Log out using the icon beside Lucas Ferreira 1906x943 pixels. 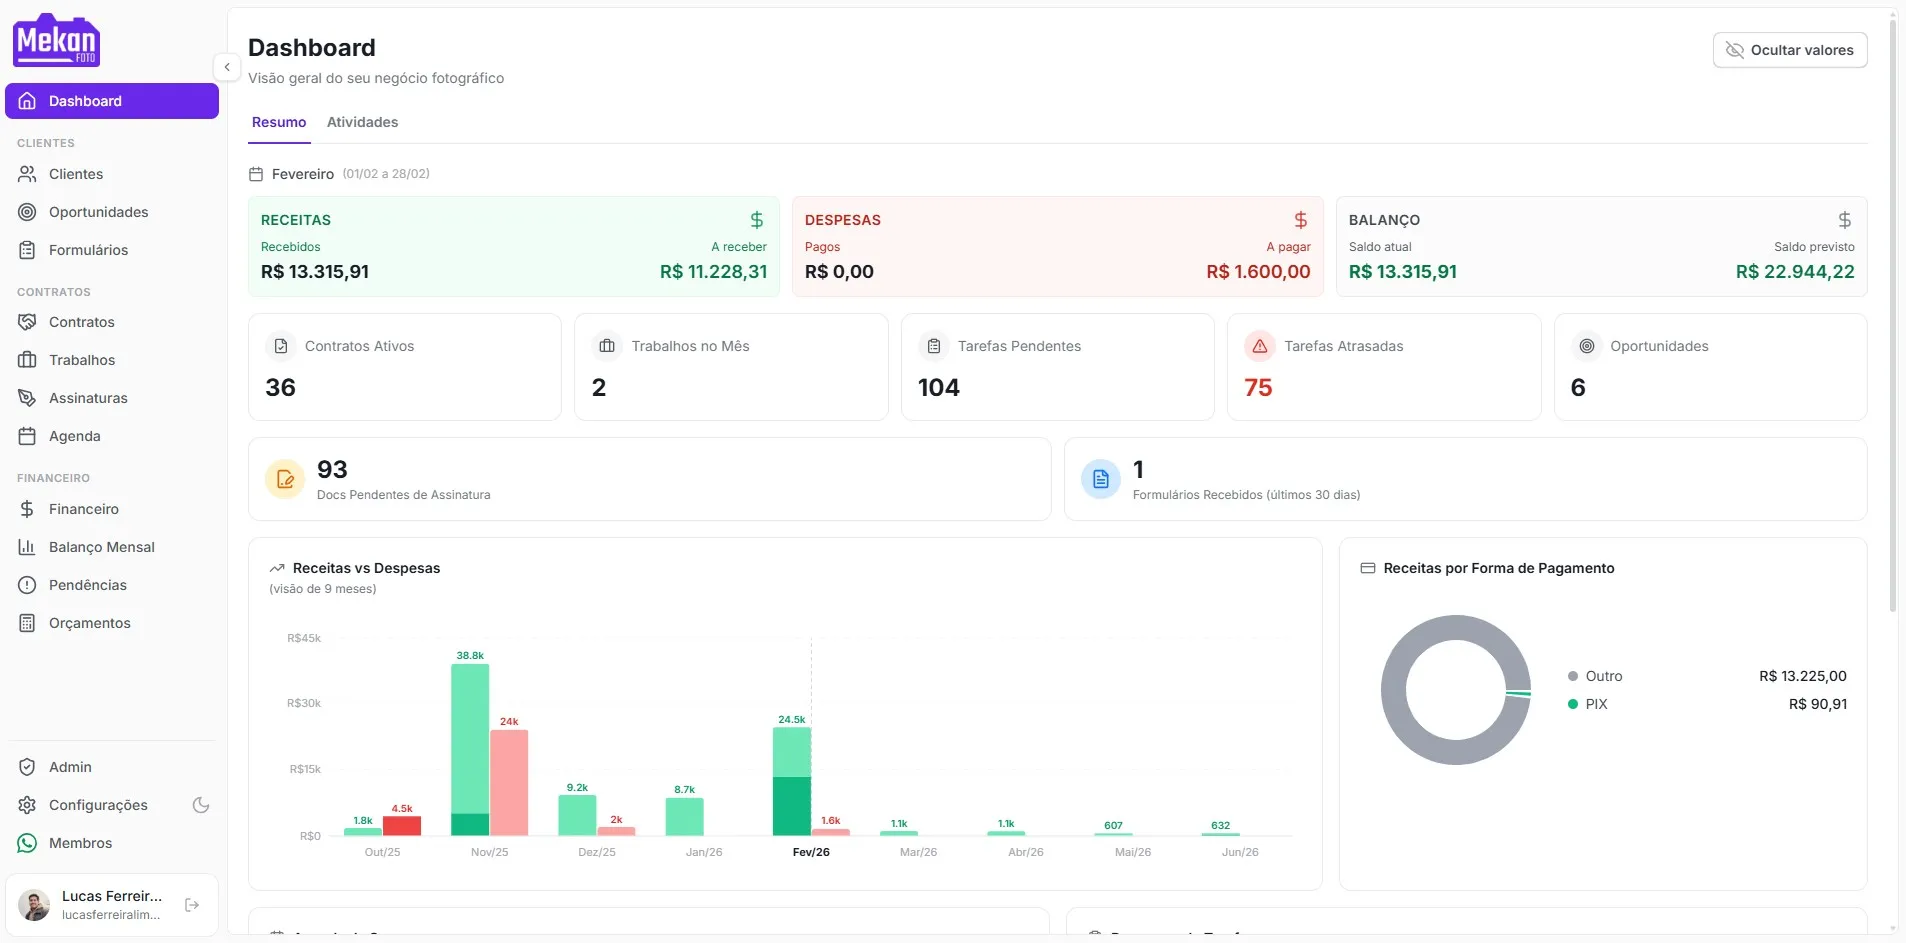[x=191, y=904]
